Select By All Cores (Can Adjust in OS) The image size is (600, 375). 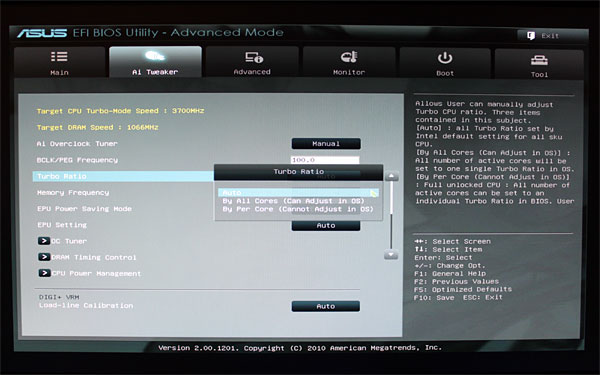coord(293,201)
